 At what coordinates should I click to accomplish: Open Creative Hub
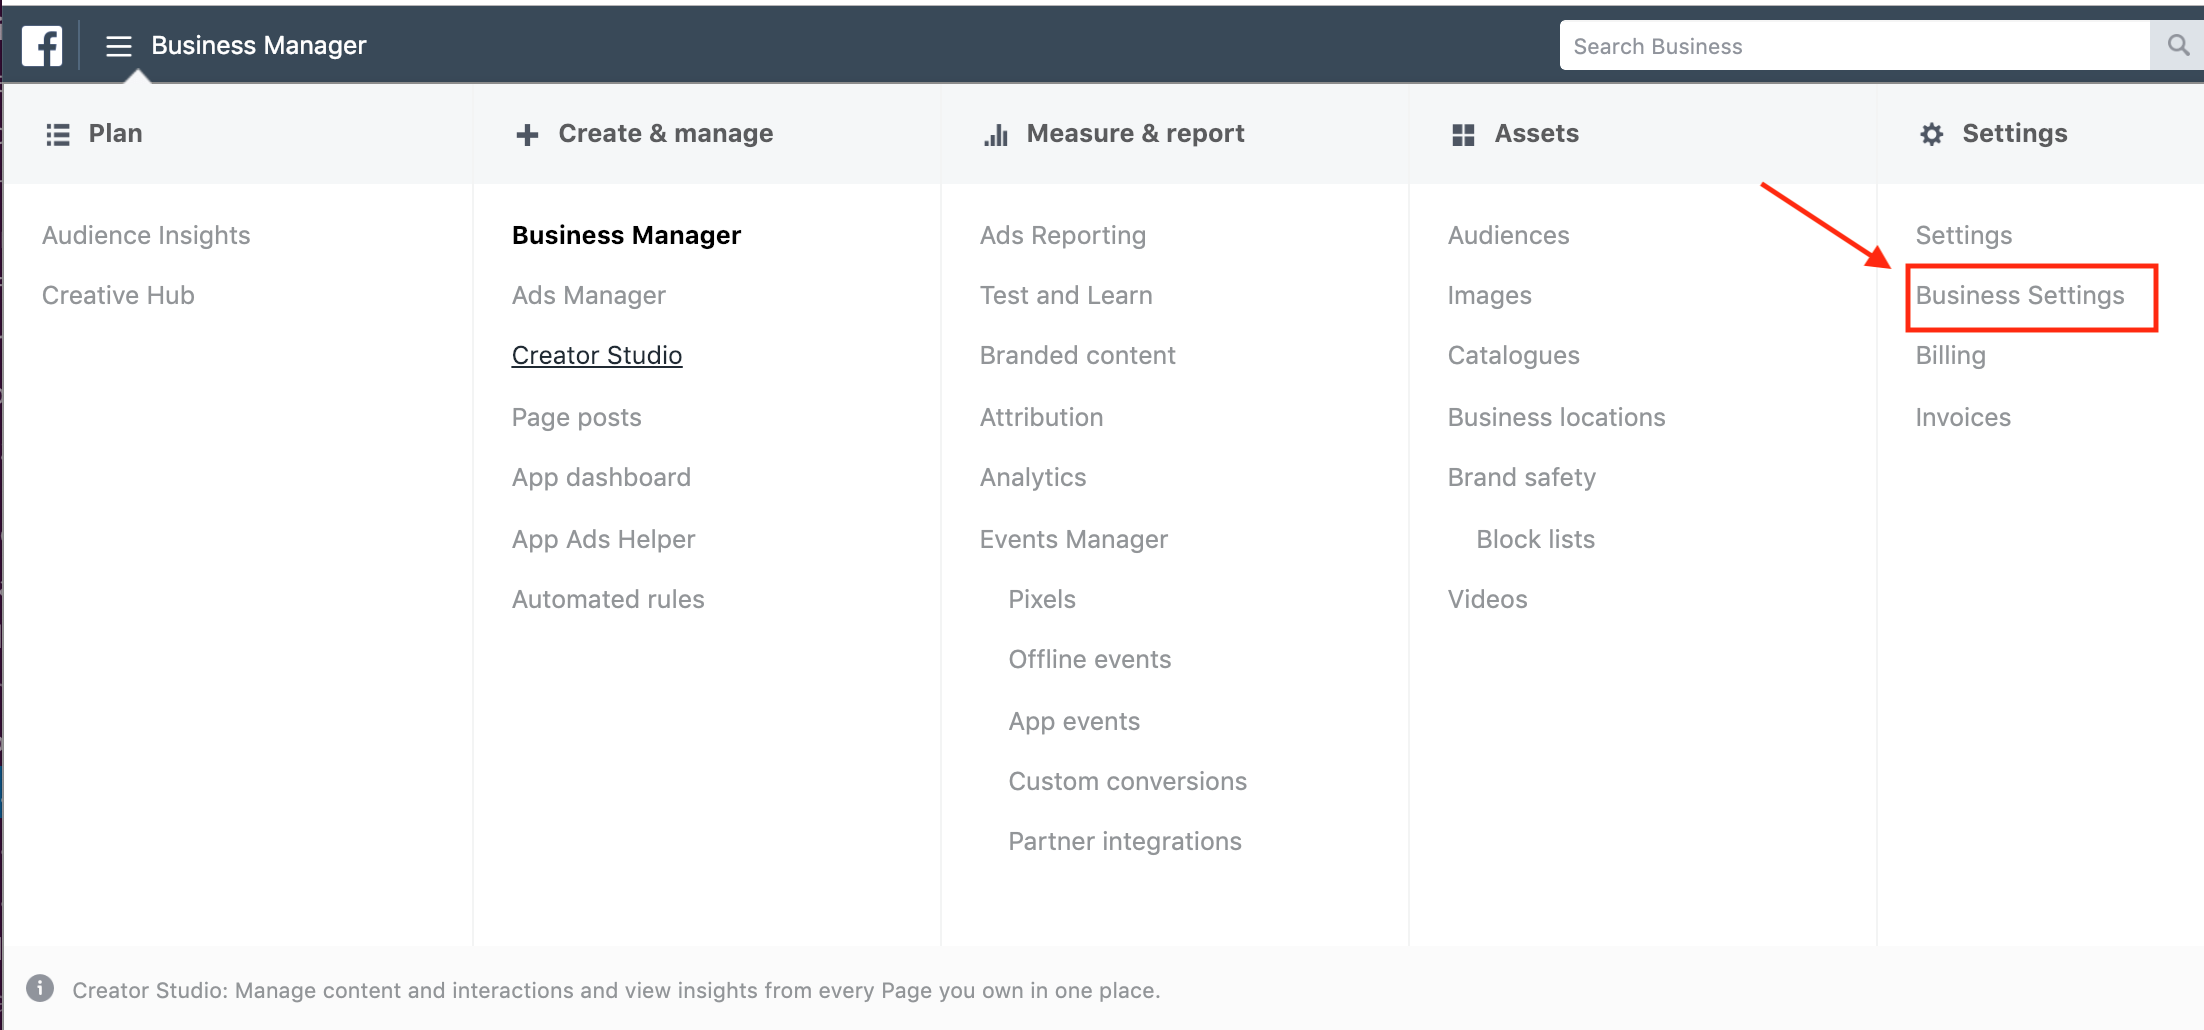[x=118, y=295]
